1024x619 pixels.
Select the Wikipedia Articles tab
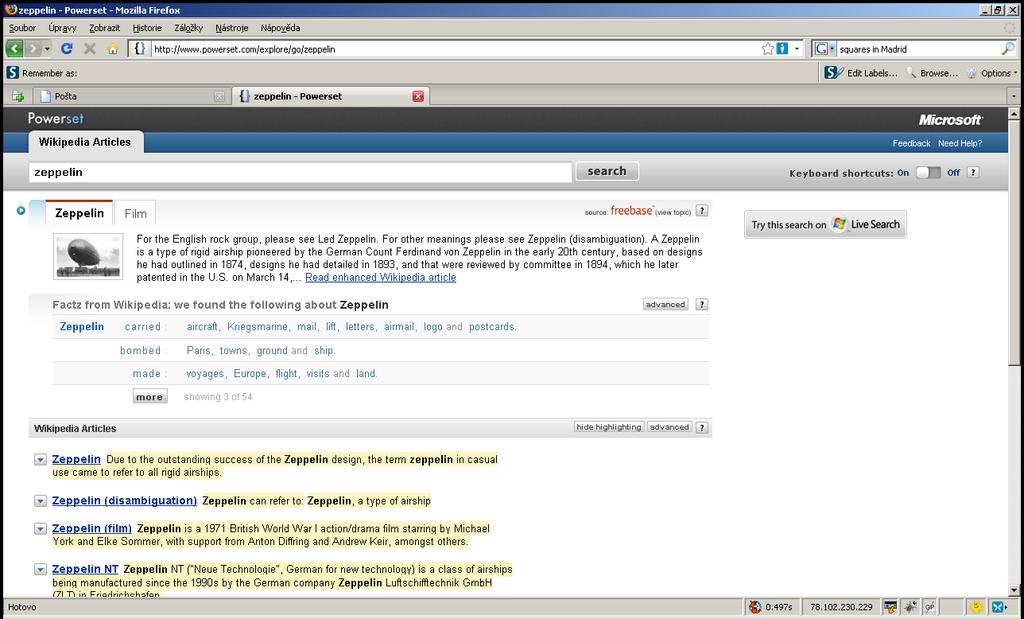85,142
